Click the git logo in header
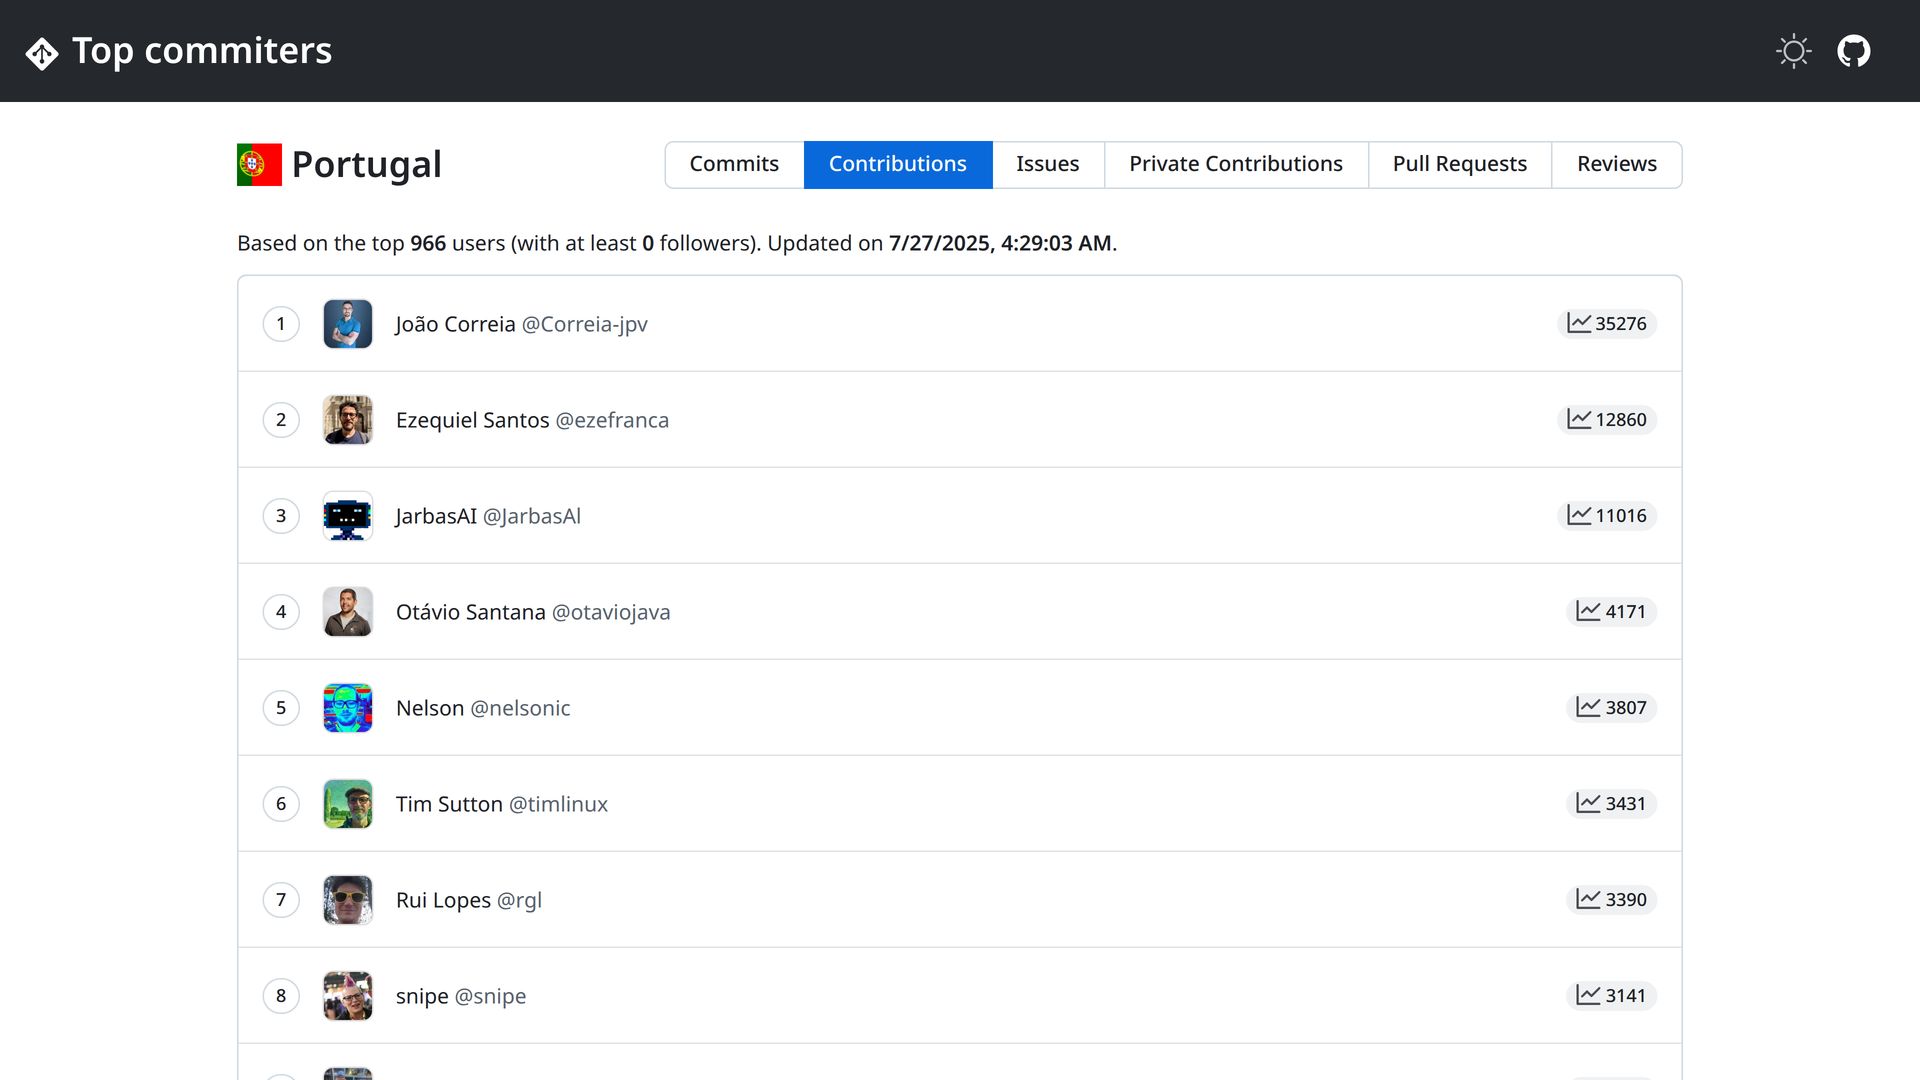This screenshot has height=1080, width=1920. pyautogui.click(x=42, y=53)
